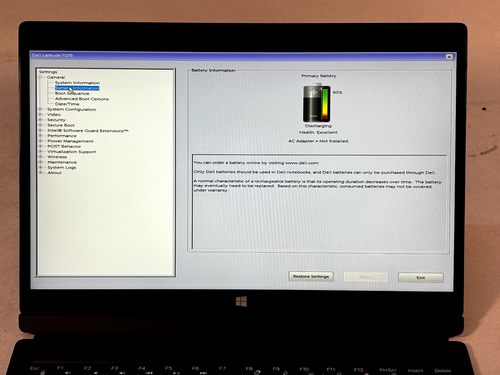Expand the Video settings node

click(x=40, y=114)
